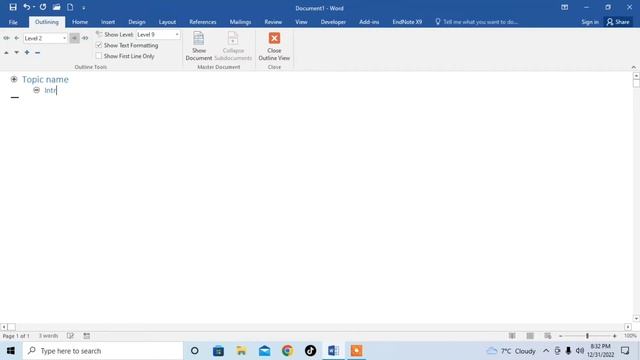The image size is (640, 360).
Task: Move the outline item down
Action: click(x=16, y=52)
